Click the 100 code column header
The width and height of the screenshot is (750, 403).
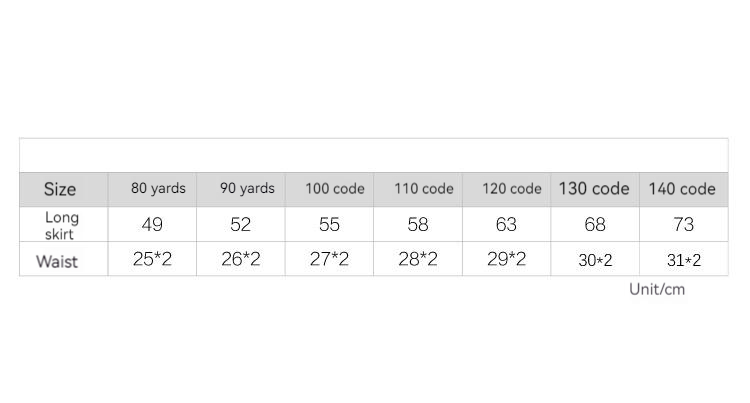tap(334, 188)
